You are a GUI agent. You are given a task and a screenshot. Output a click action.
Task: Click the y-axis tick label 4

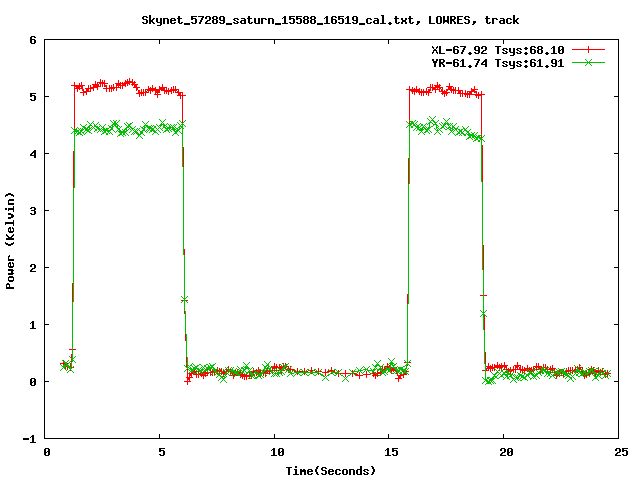(x=33, y=154)
